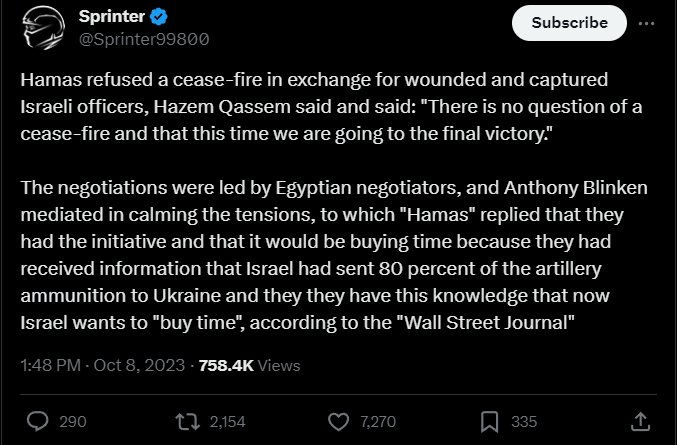This screenshot has width=677, height=445.
Task: Click the Oct 8, 2023 date
Action: point(139,366)
